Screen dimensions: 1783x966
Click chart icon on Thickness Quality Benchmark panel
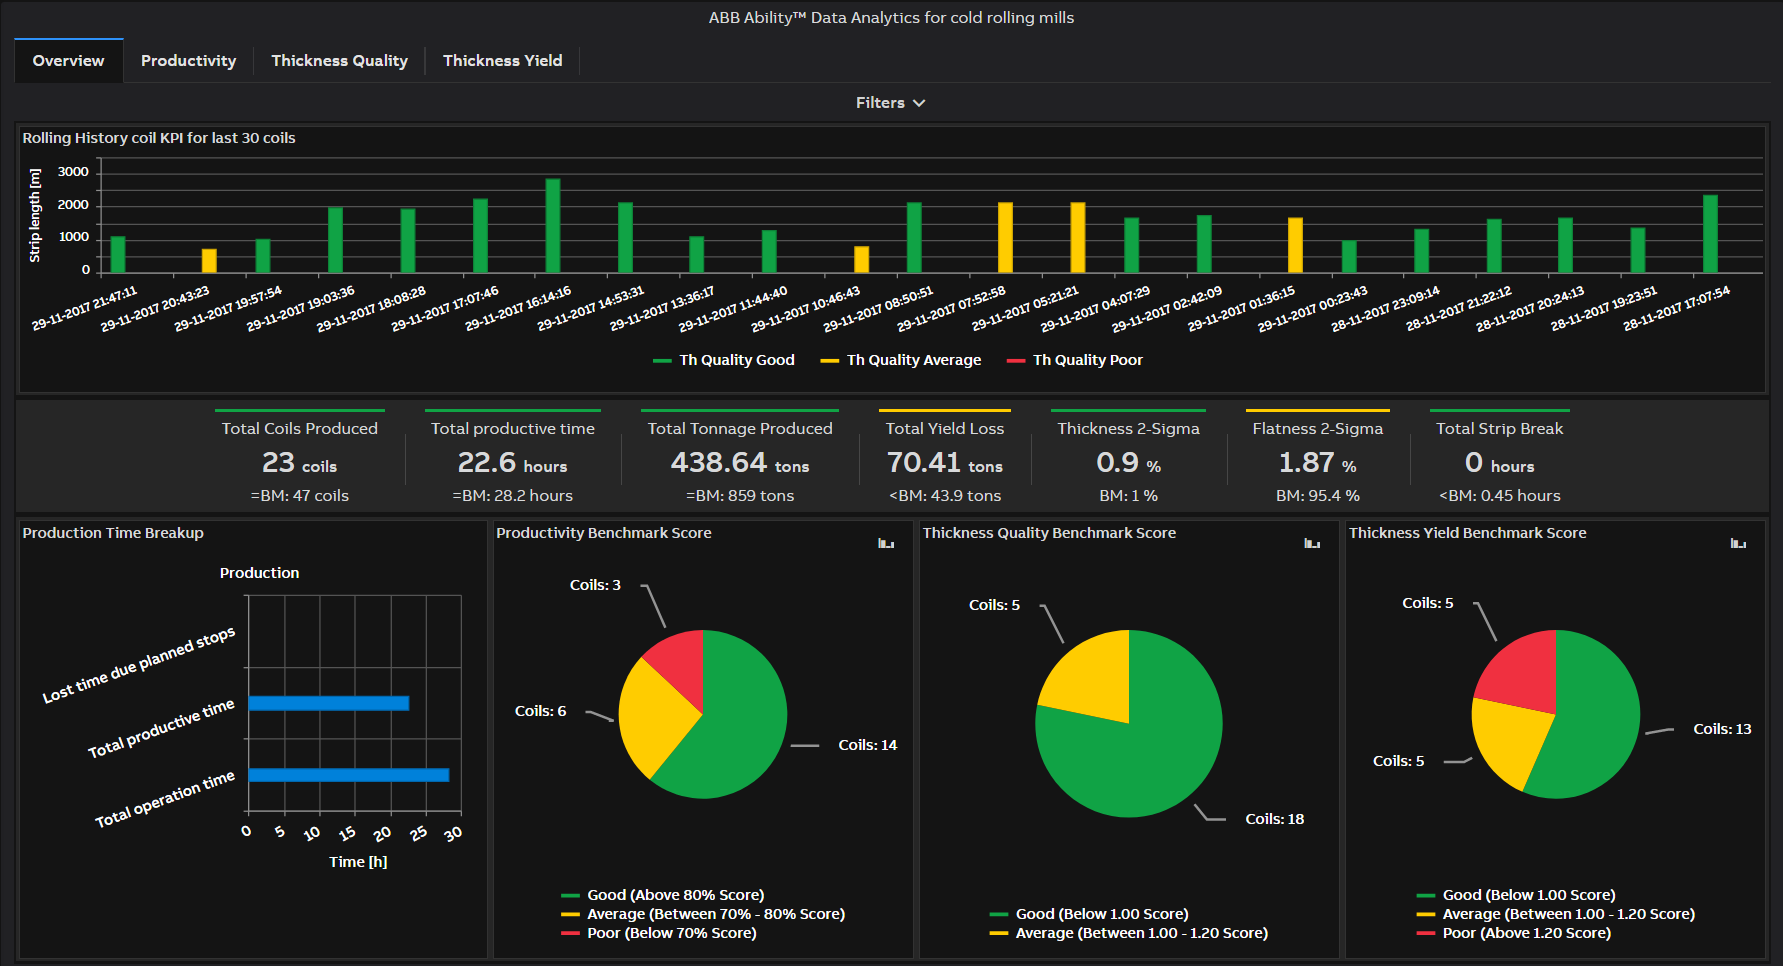coord(1312,543)
